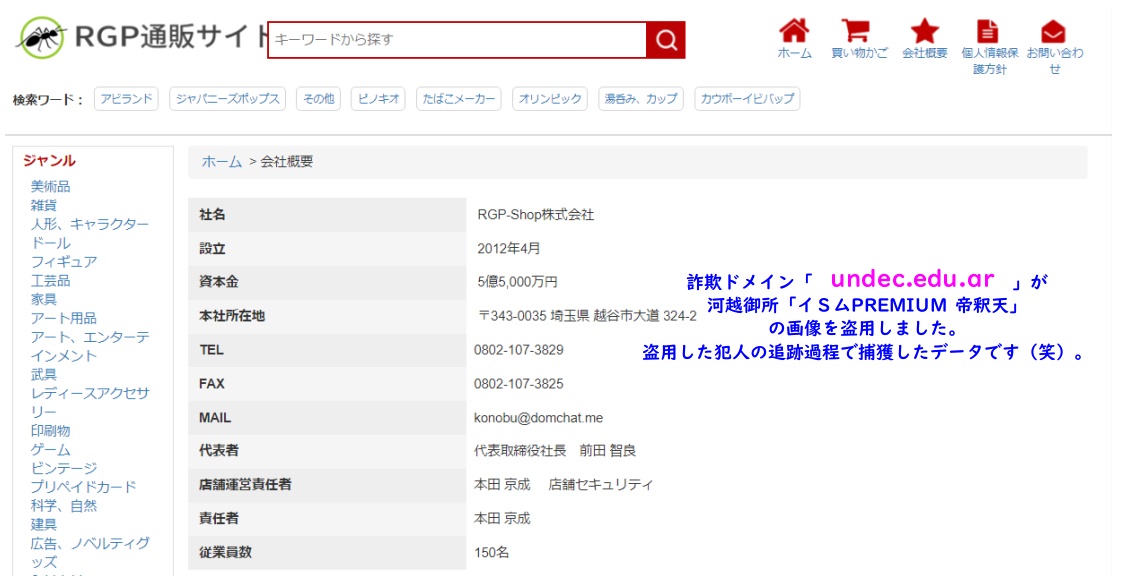1123x582 pixels.
Task: Select the ピノキオ search tag
Action: pyautogui.click(x=378, y=99)
